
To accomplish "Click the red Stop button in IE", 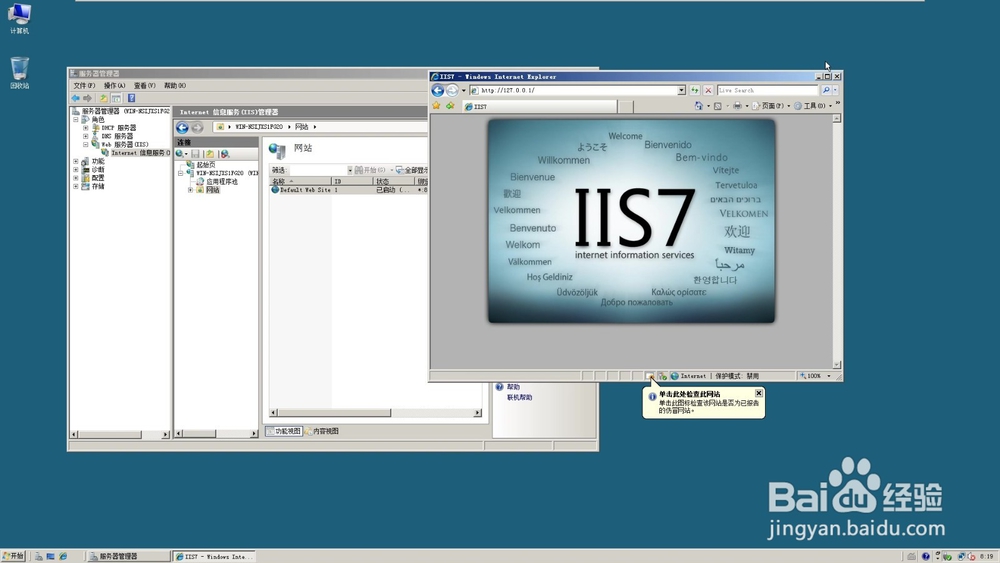I will pos(707,91).
